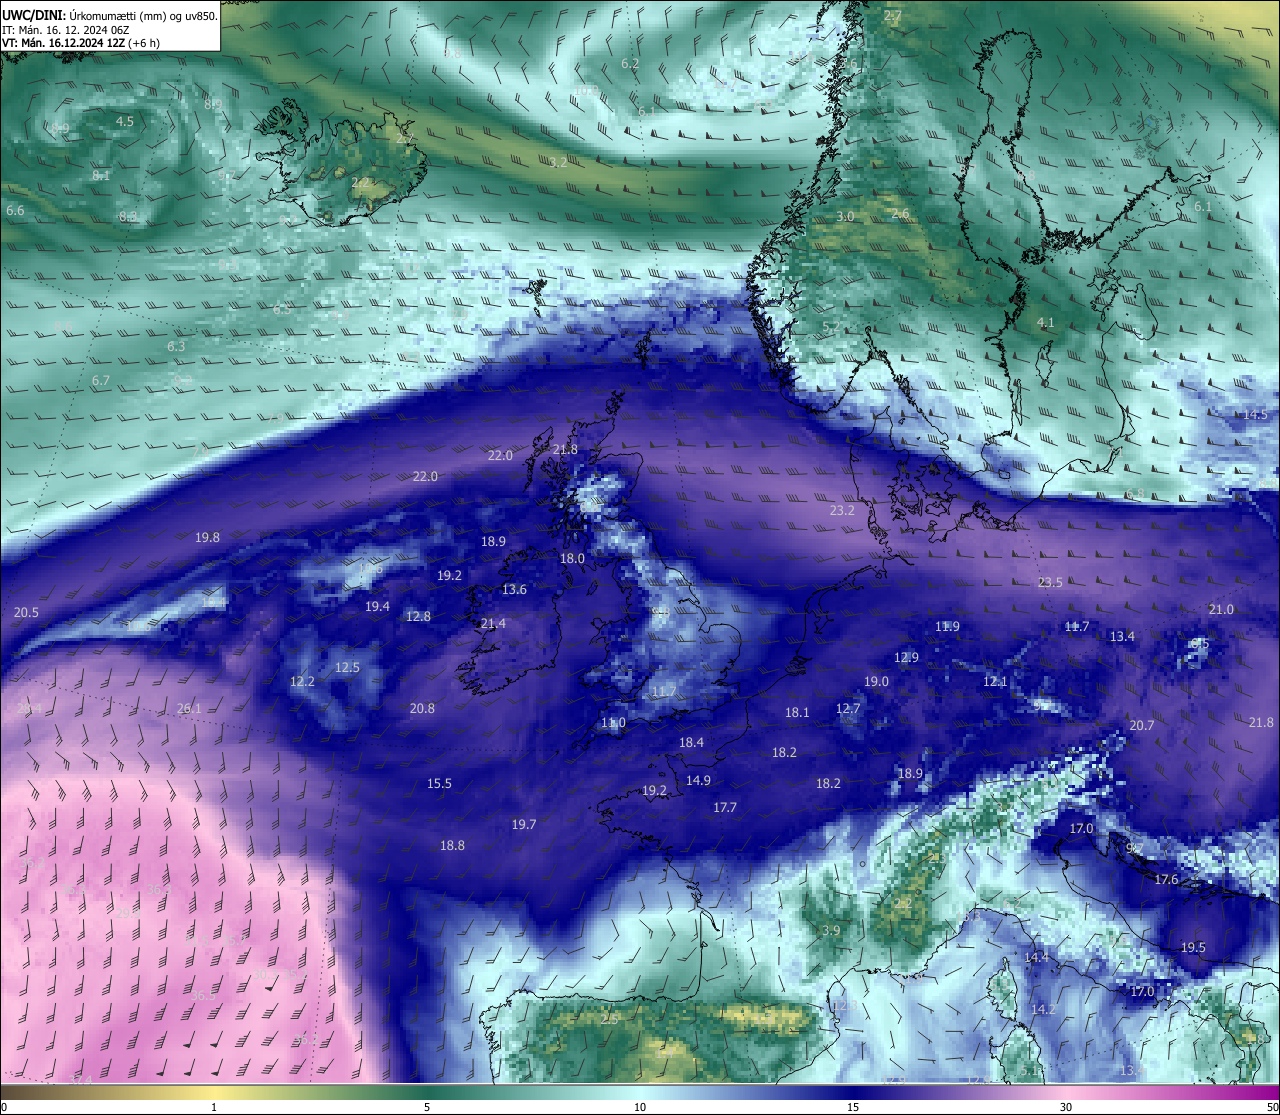Click the '50' tick label on the colour scale
Screen dimensions: 1280x1115
(x=1272, y=1107)
